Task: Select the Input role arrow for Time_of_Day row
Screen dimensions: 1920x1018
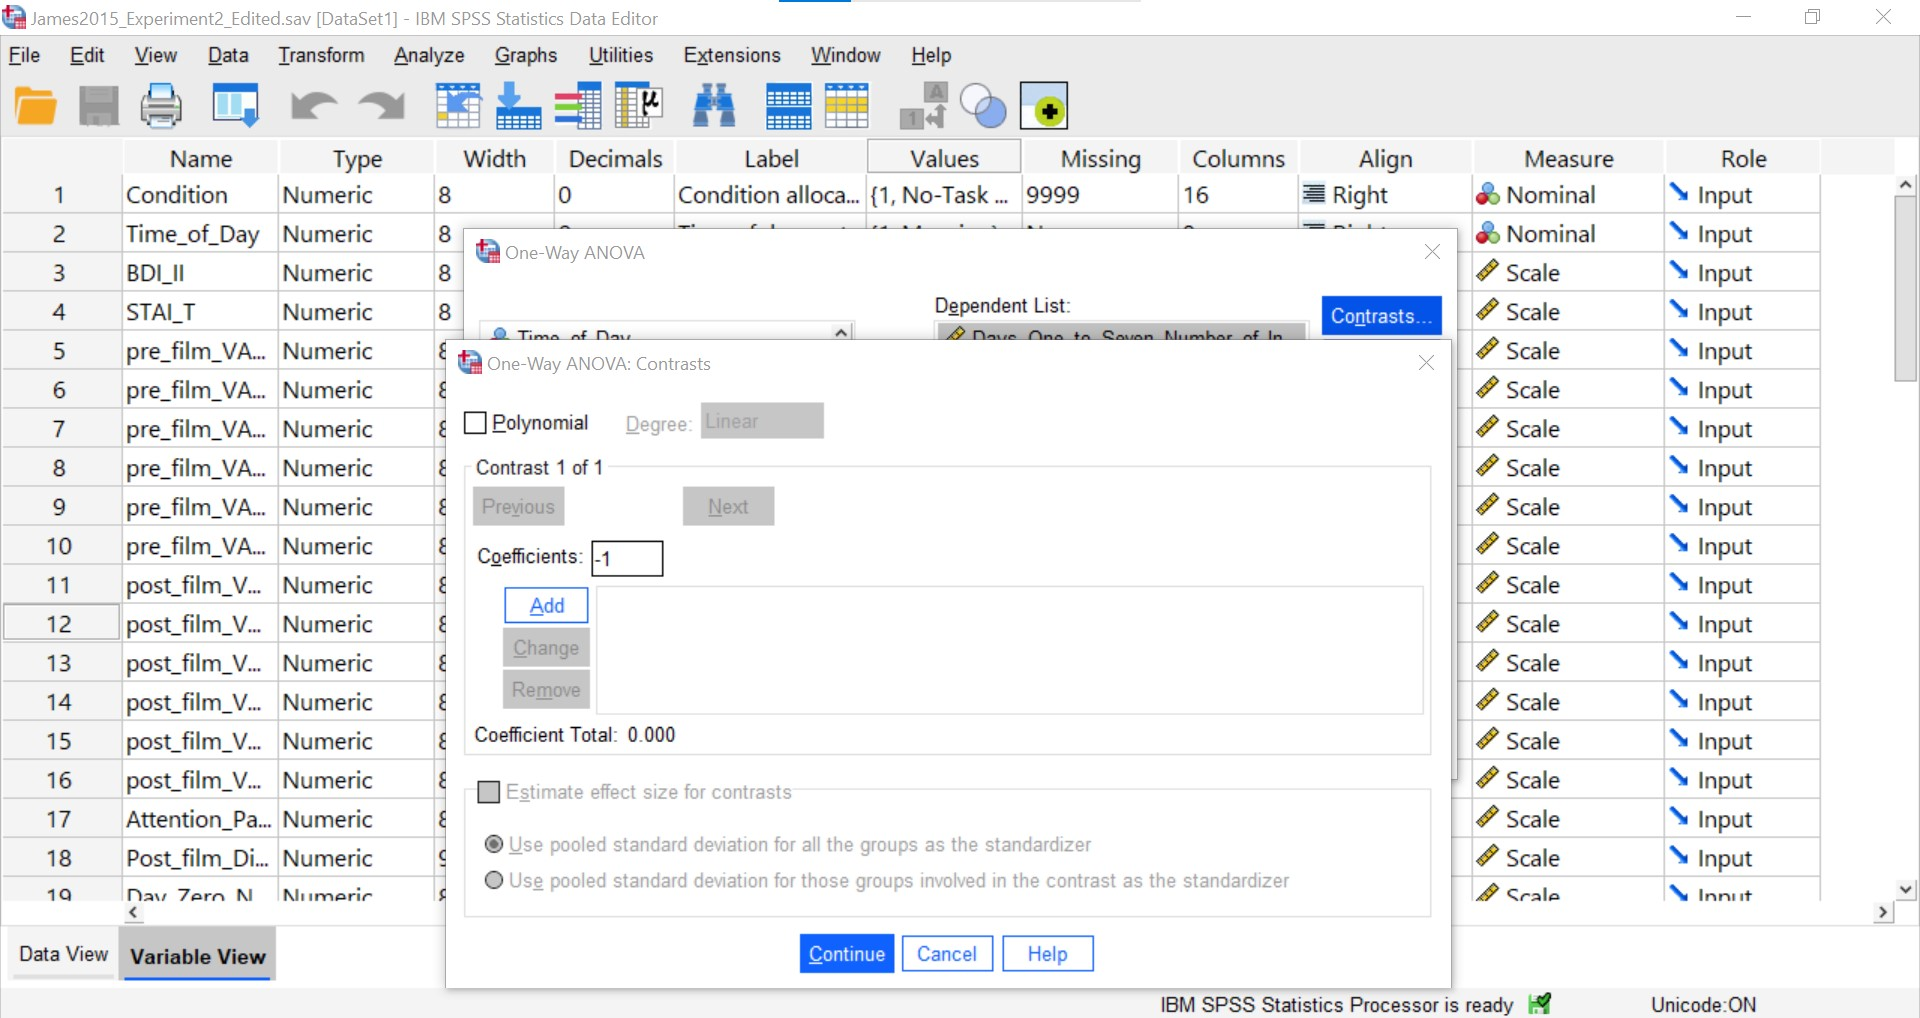Action: click(1678, 232)
